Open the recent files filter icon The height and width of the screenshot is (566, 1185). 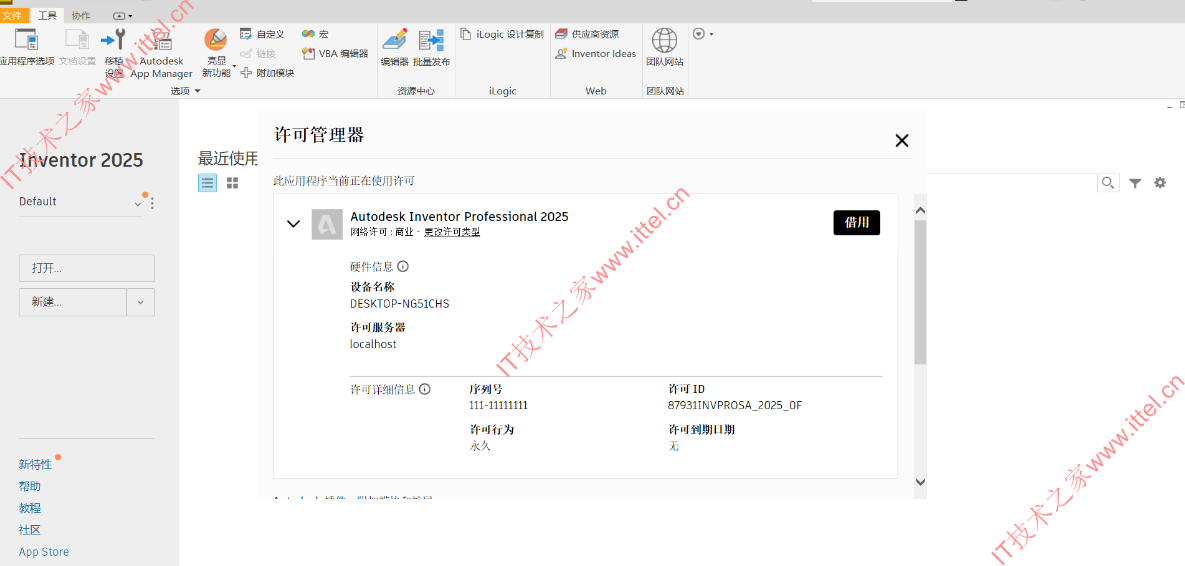(1135, 183)
